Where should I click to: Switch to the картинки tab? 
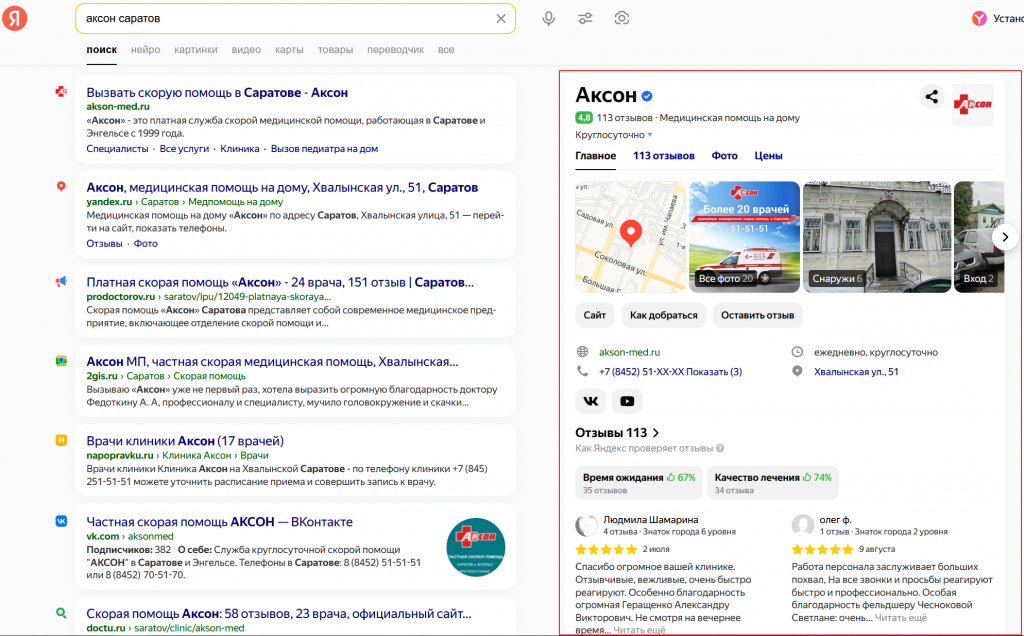coord(195,50)
